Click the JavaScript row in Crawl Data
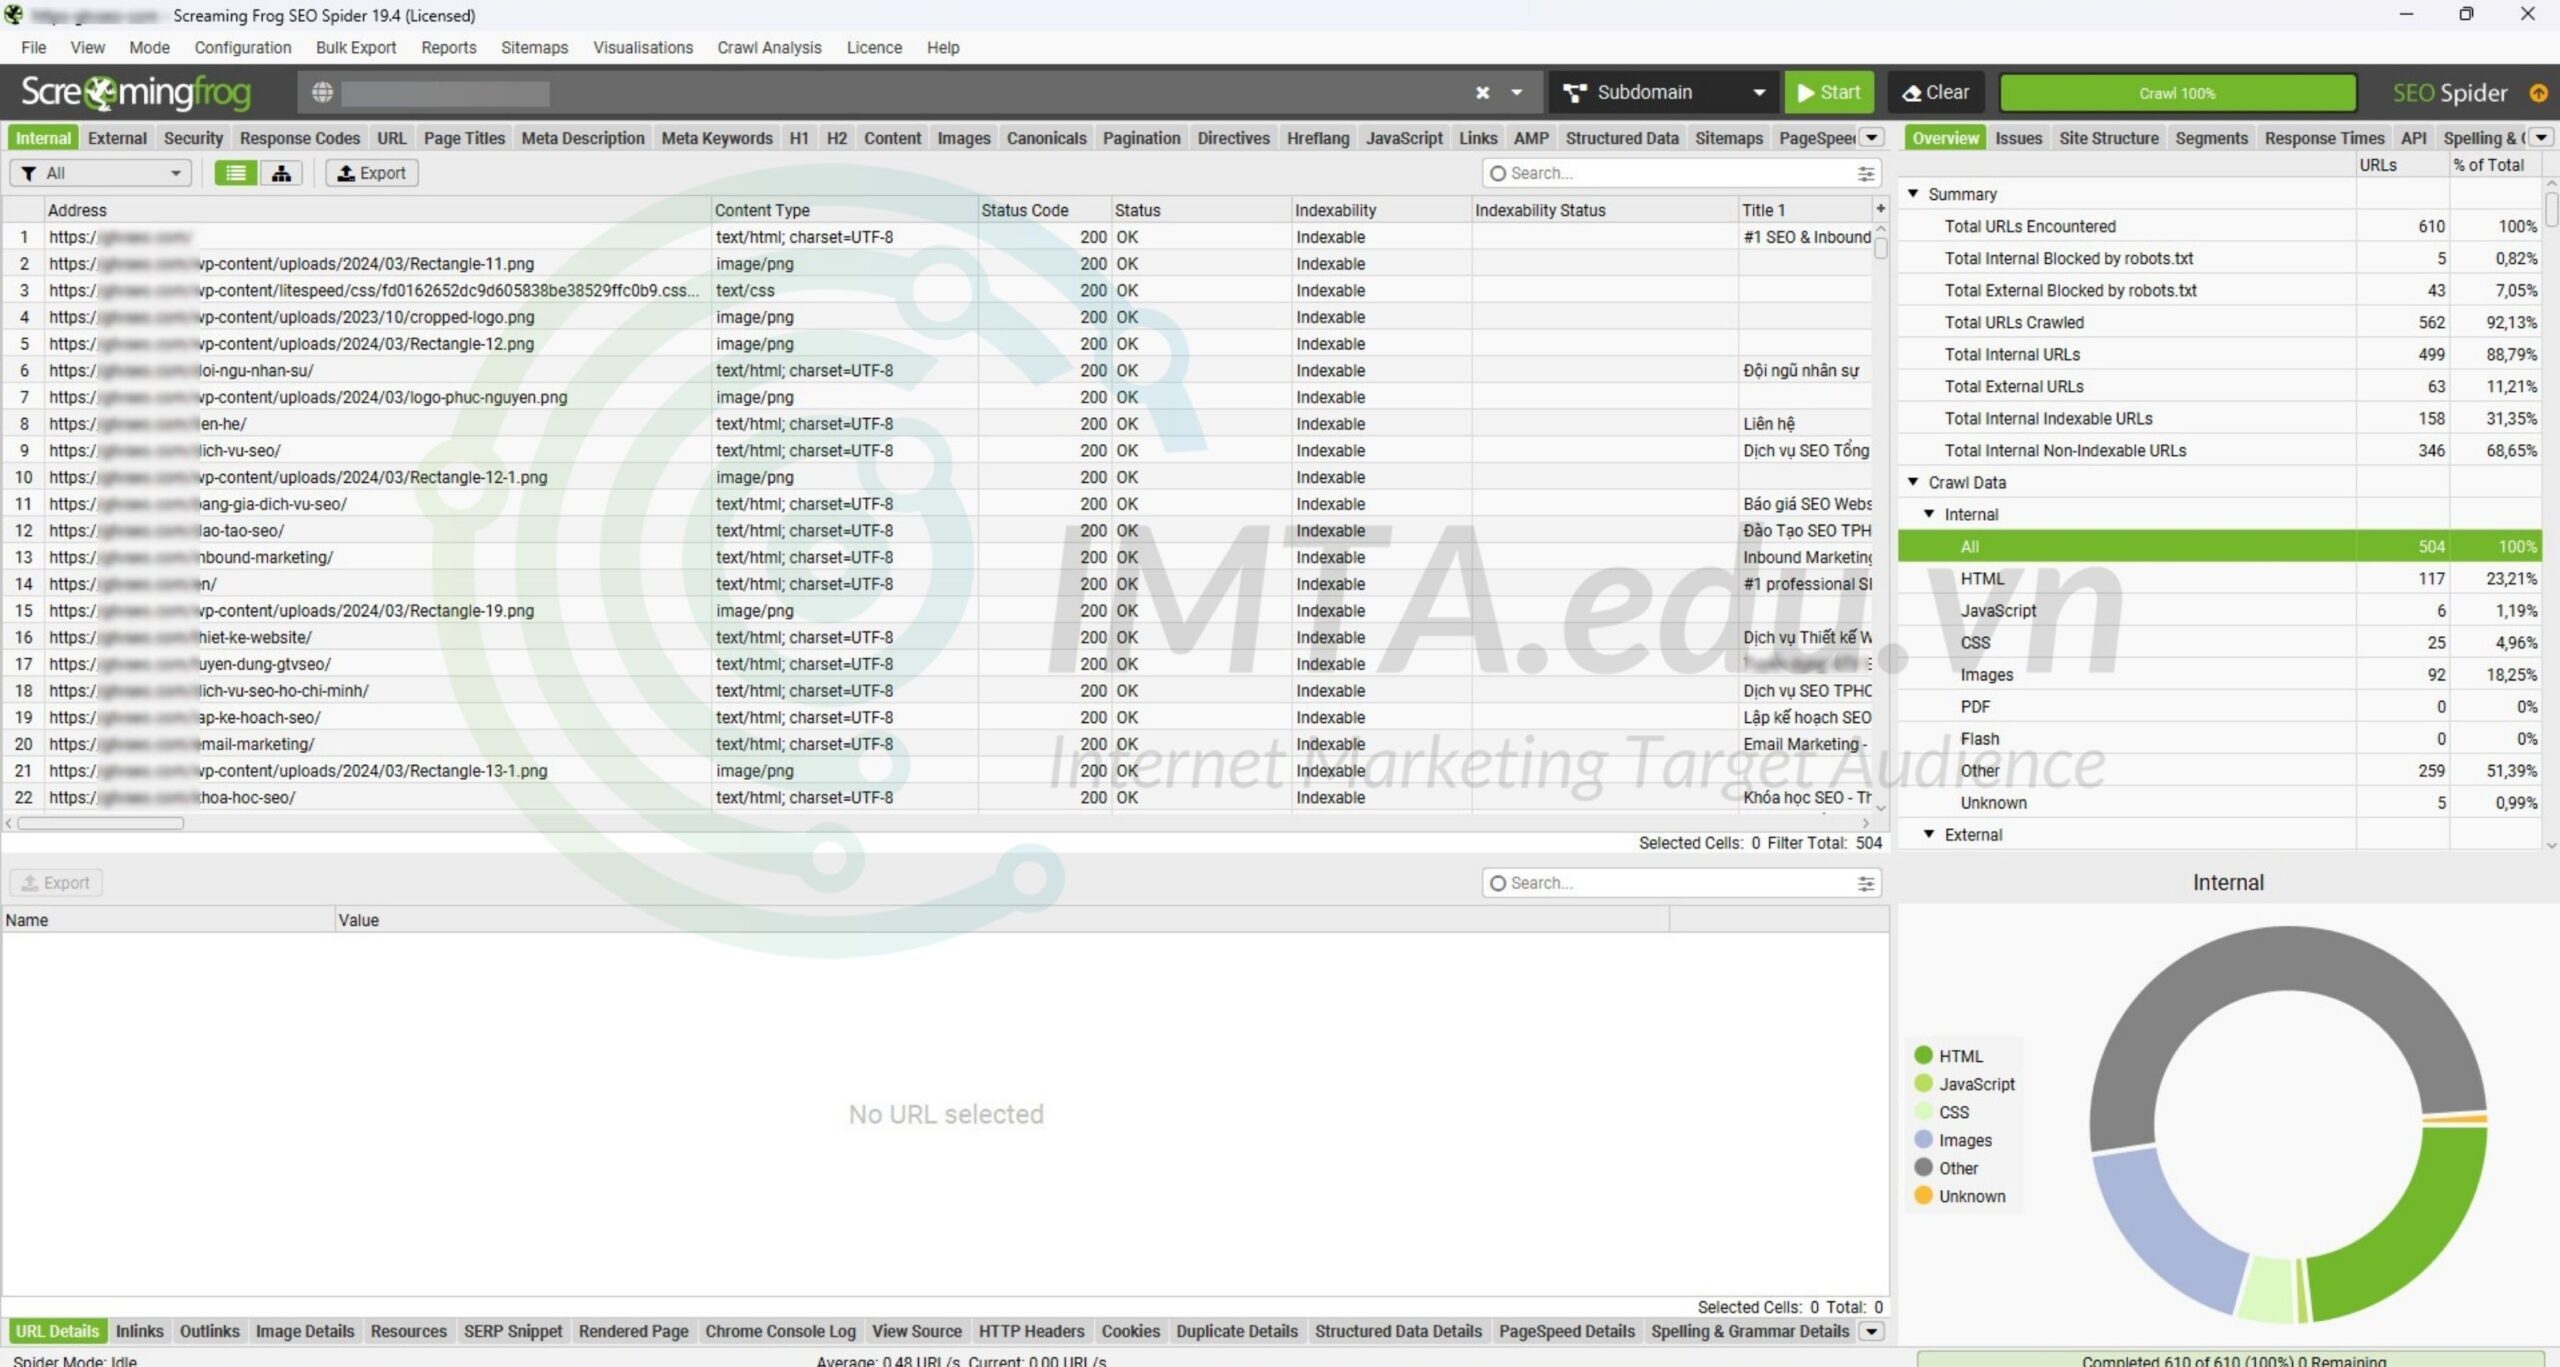The height and width of the screenshot is (1367, 2560). coord(2220,610)
